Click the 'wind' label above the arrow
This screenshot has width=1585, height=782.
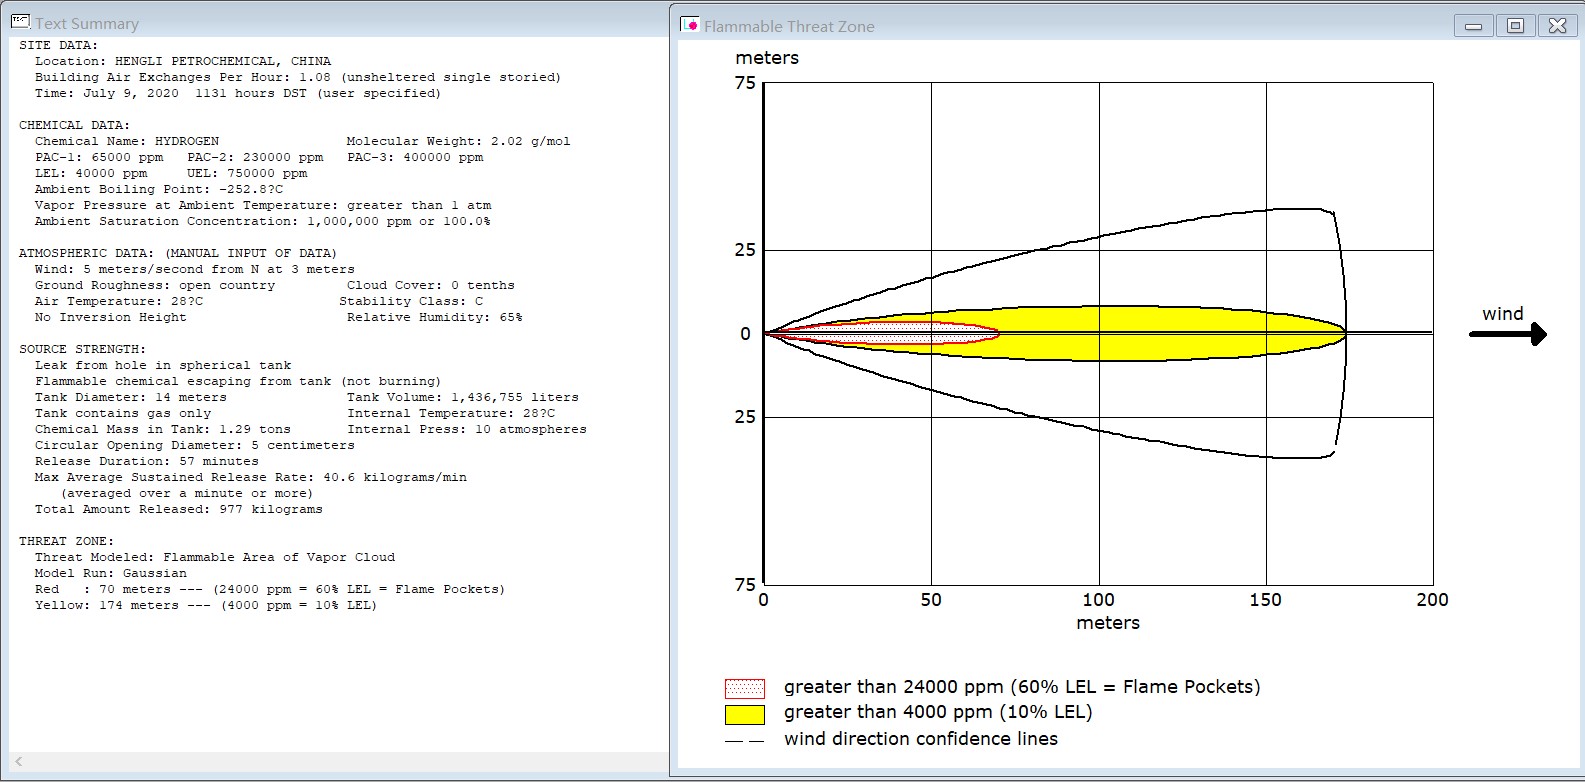point(1503,314)
